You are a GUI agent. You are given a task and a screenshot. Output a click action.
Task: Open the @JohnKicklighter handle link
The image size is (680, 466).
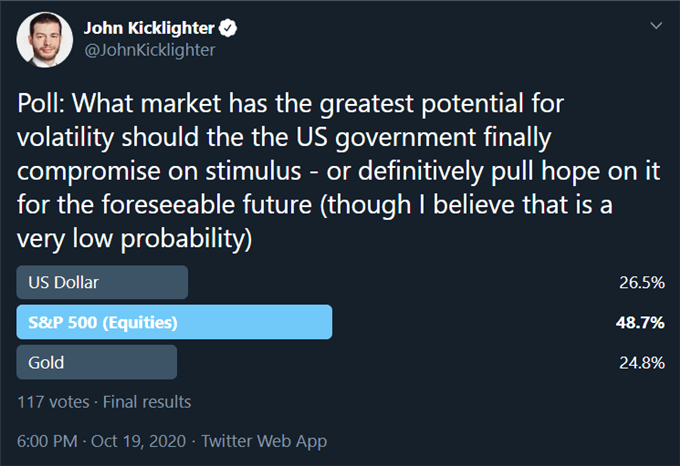click(150, 50)
